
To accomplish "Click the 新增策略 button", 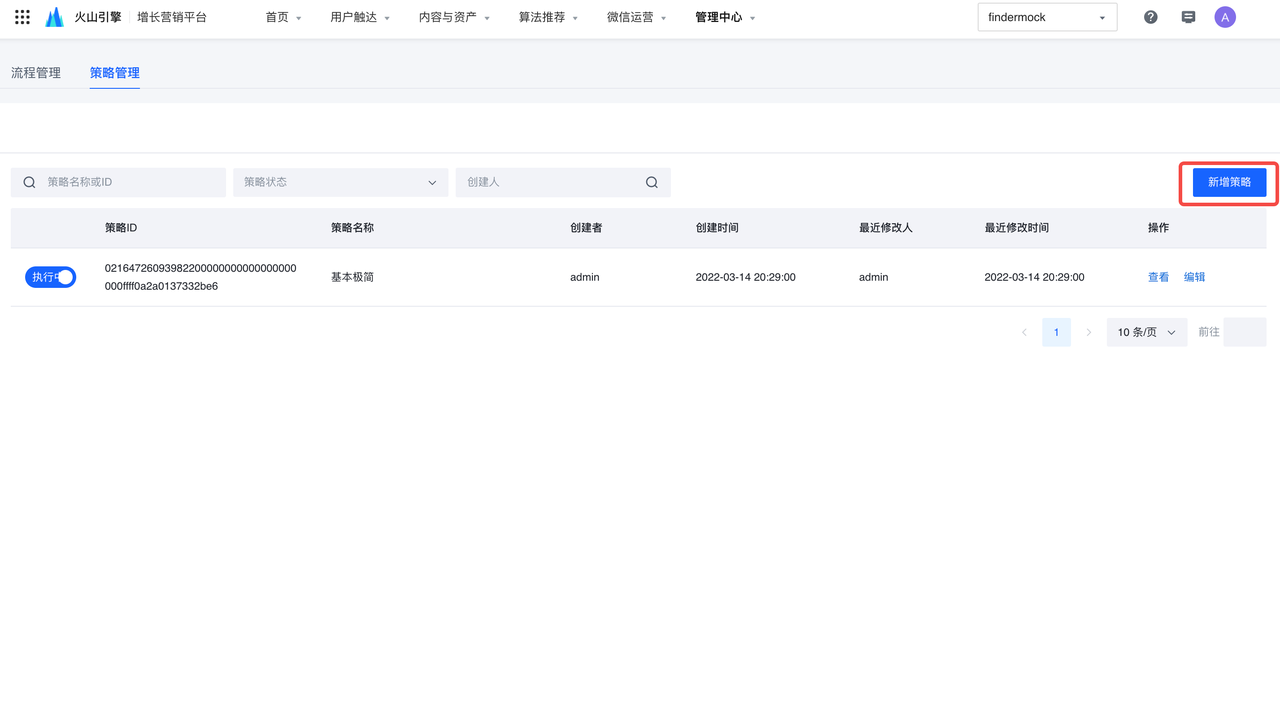I will tap(1229, 182).
